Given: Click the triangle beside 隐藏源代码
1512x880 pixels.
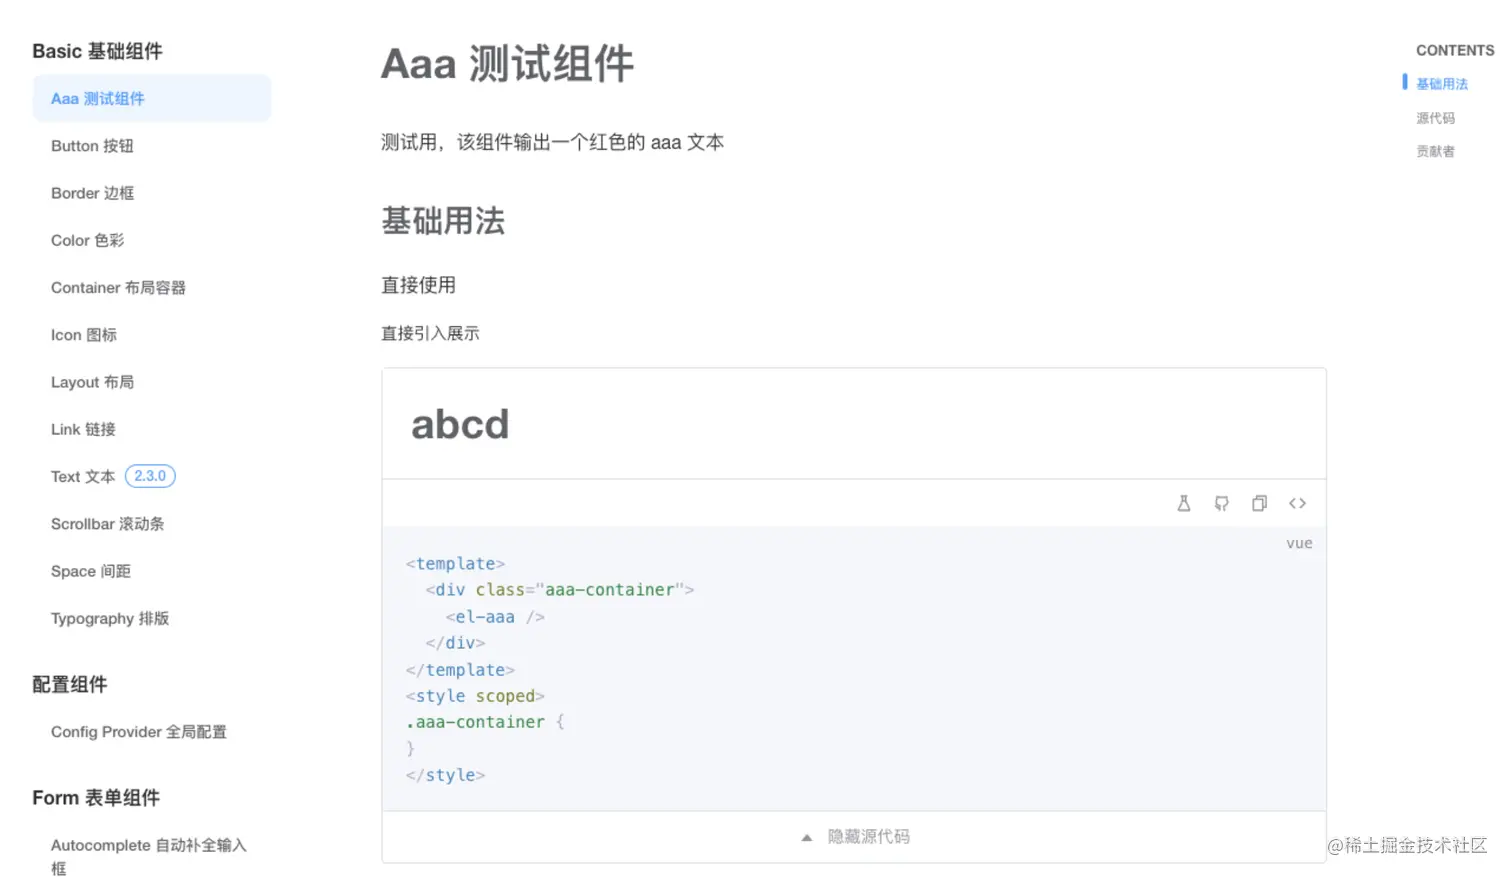Looking at the screenshot, I should click(x=807, y=838).
